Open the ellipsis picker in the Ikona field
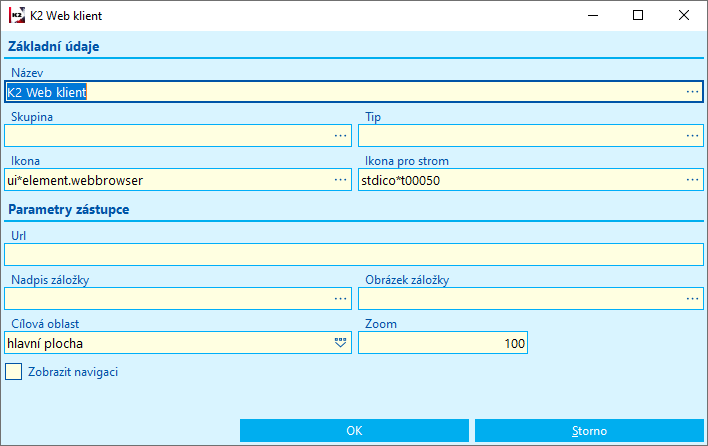Viewport: 708px width, 446px height. [x=340, y=180]
